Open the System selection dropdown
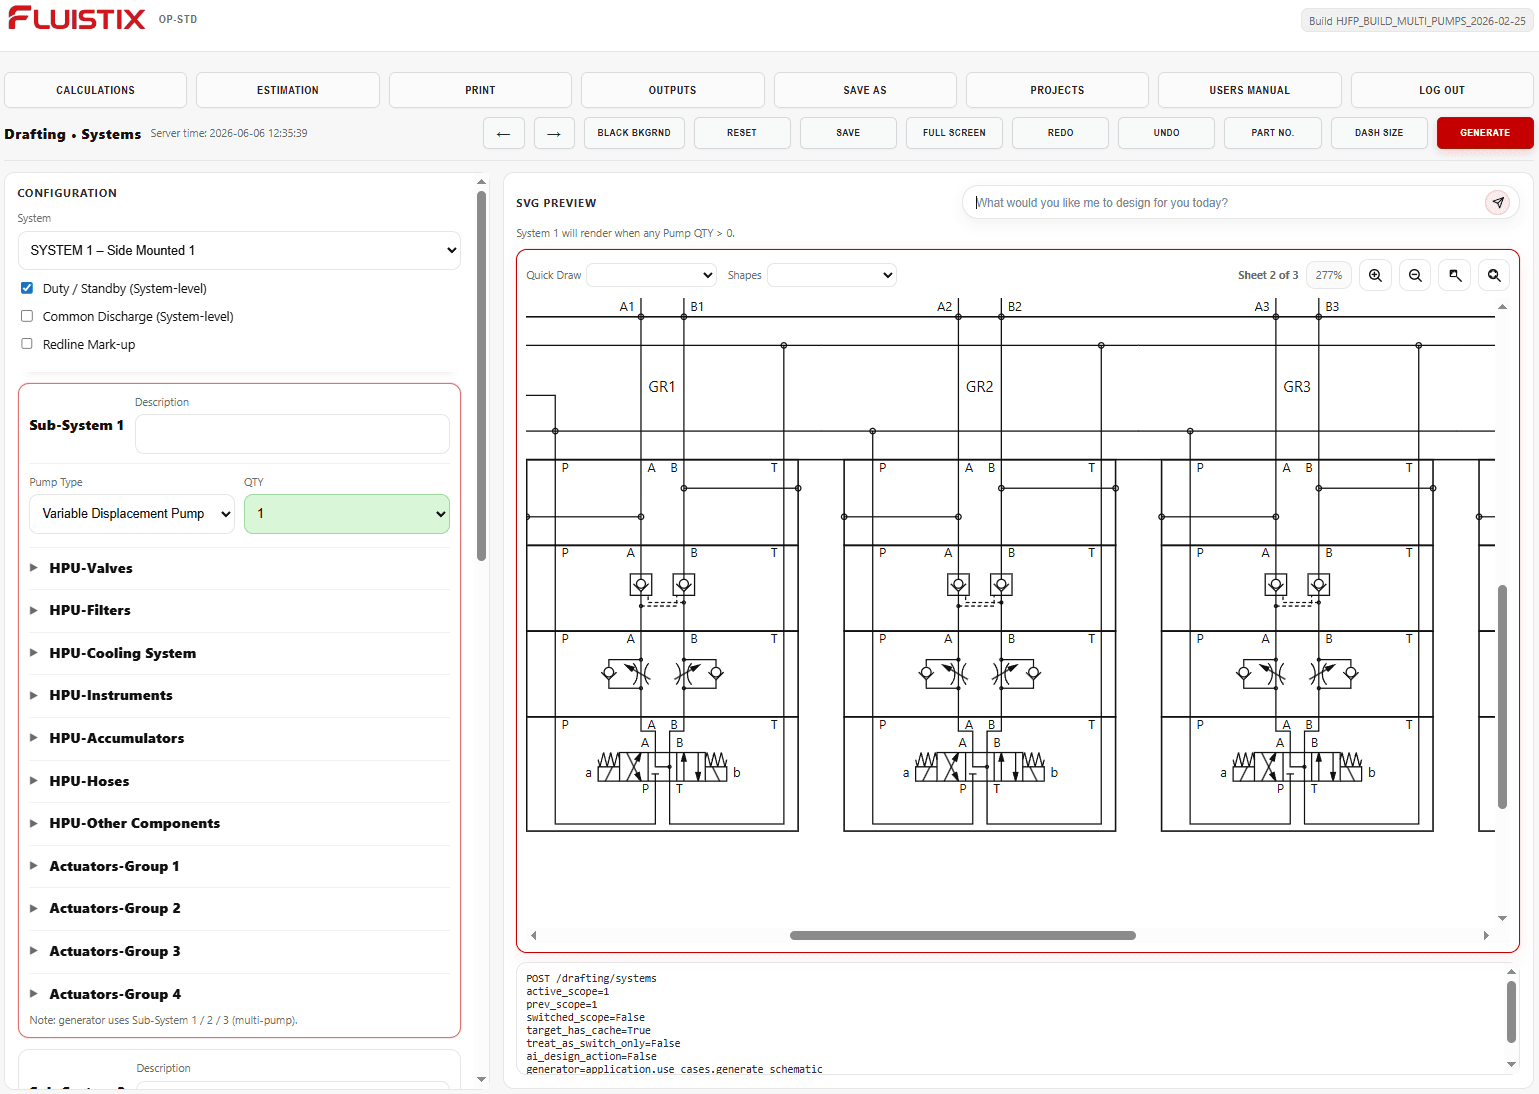Image resolution: width=1539 pixels, height=1094 pixels. [x=240, y=250]
